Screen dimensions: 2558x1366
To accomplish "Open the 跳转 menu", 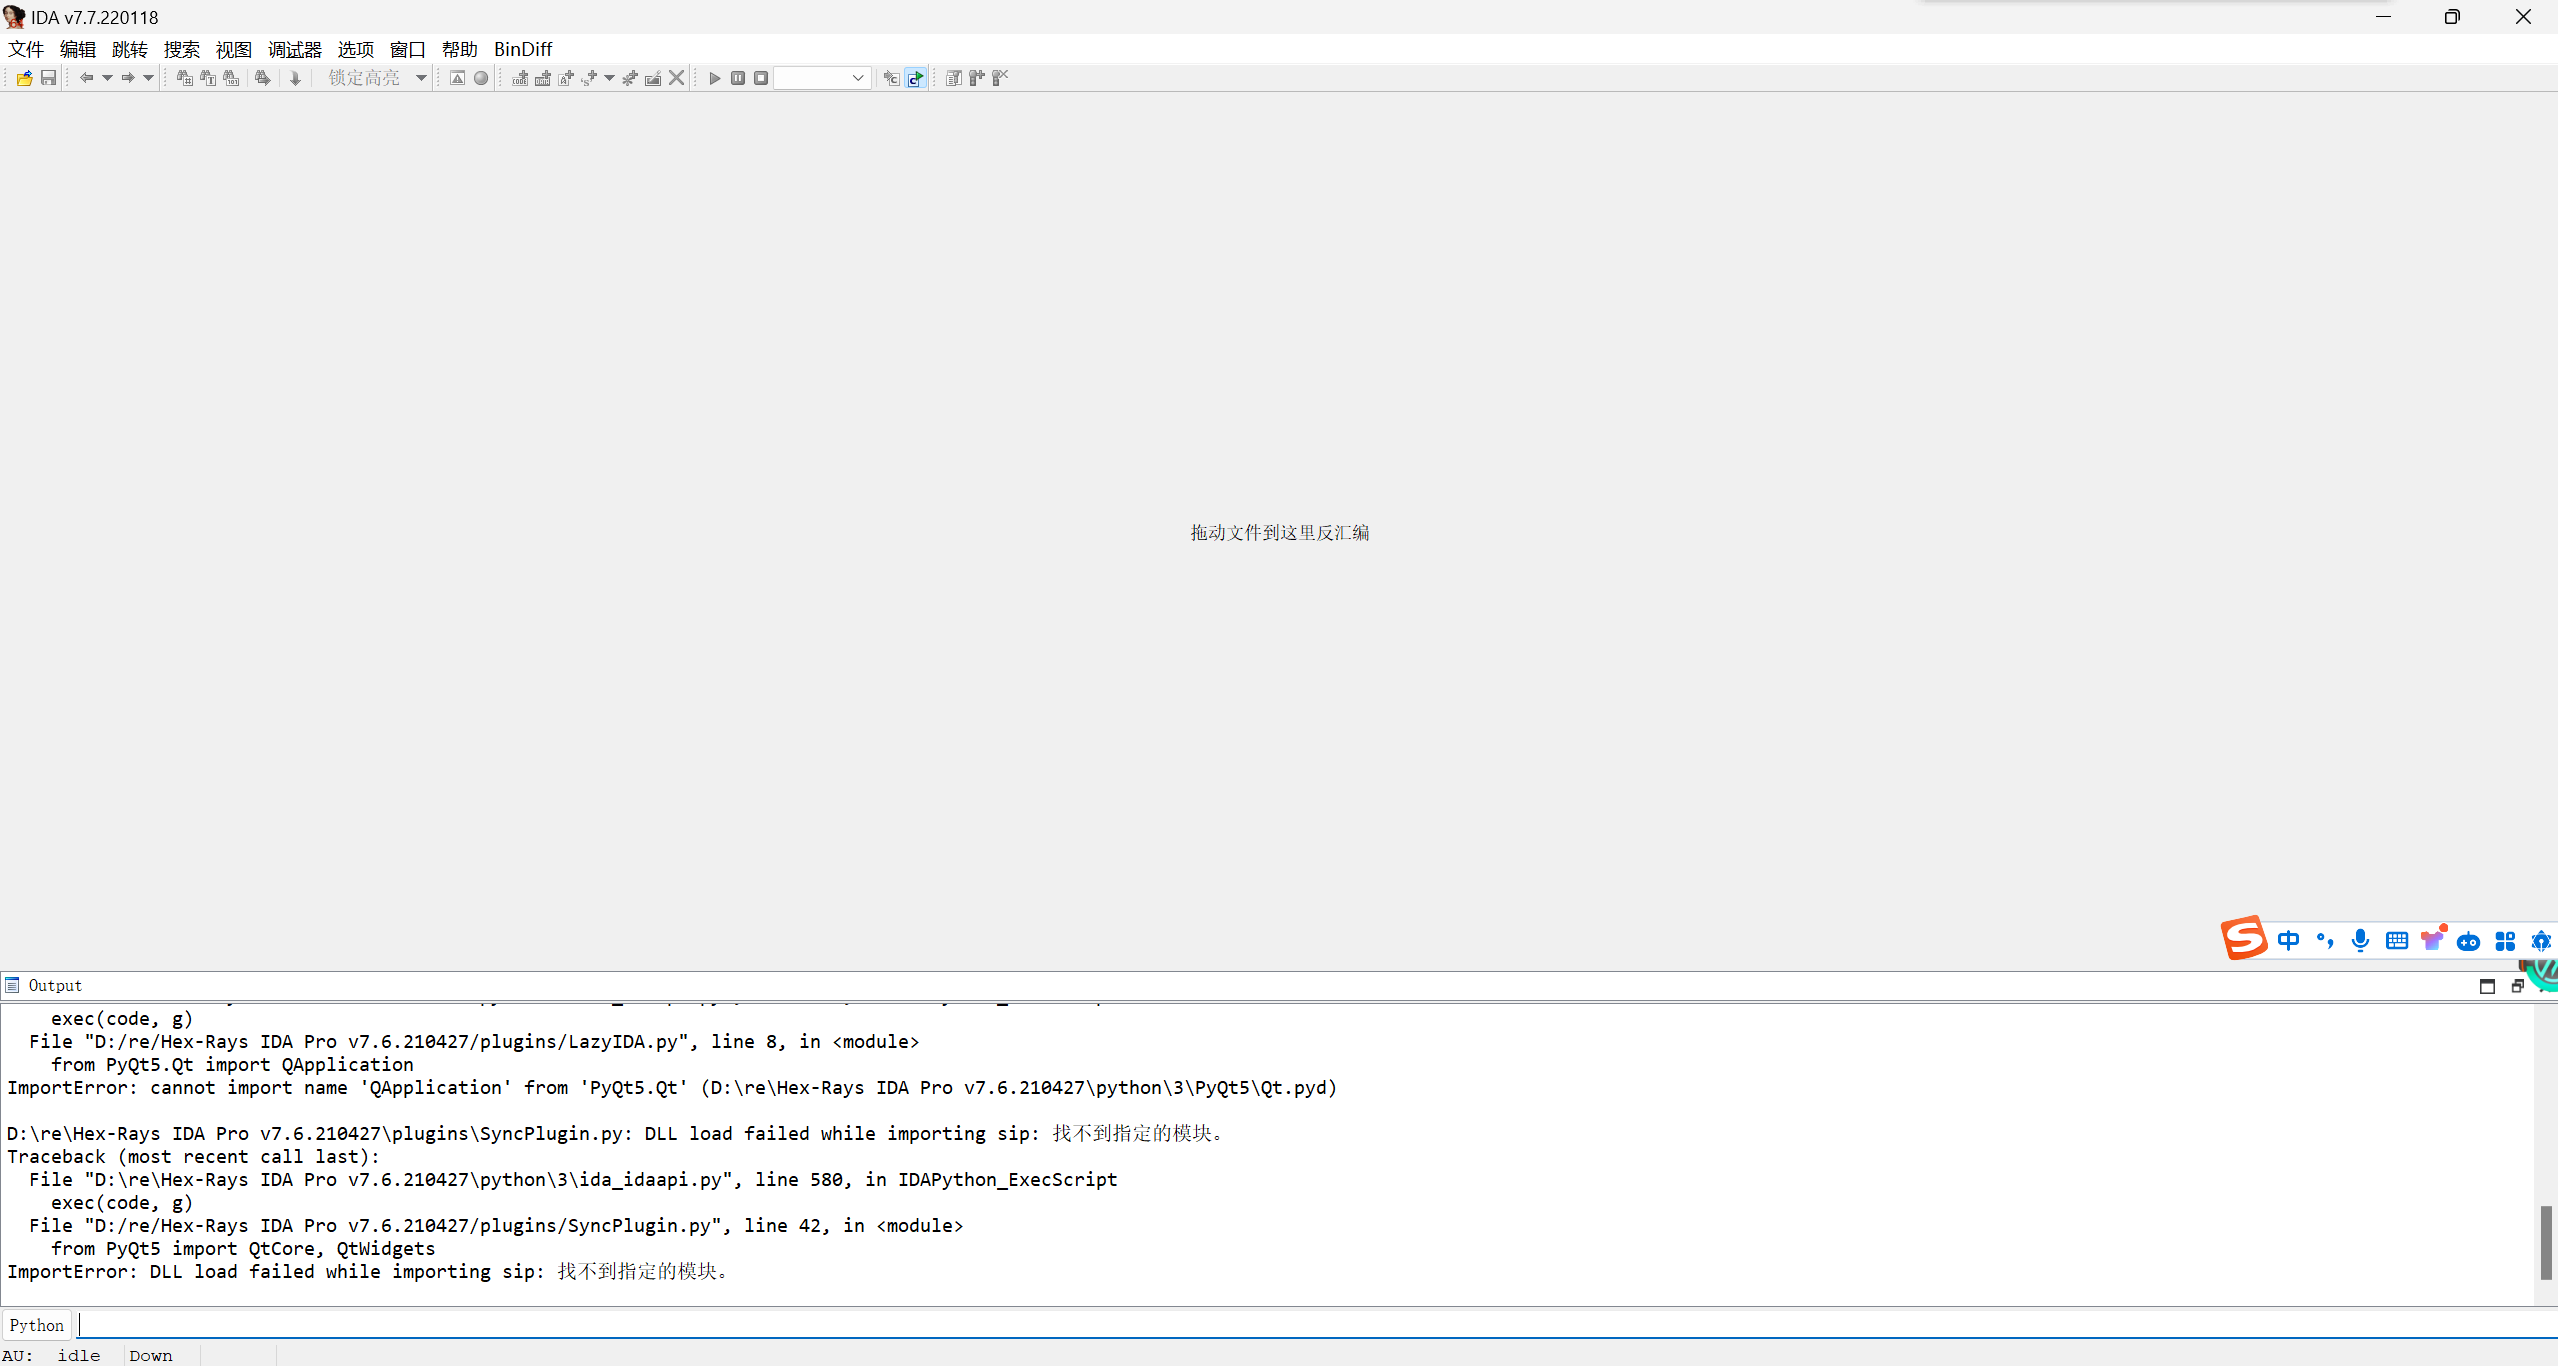I will click(x=130, y=50).
